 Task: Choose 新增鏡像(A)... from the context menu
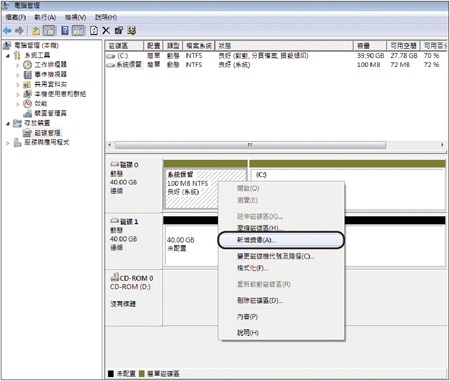281,240
